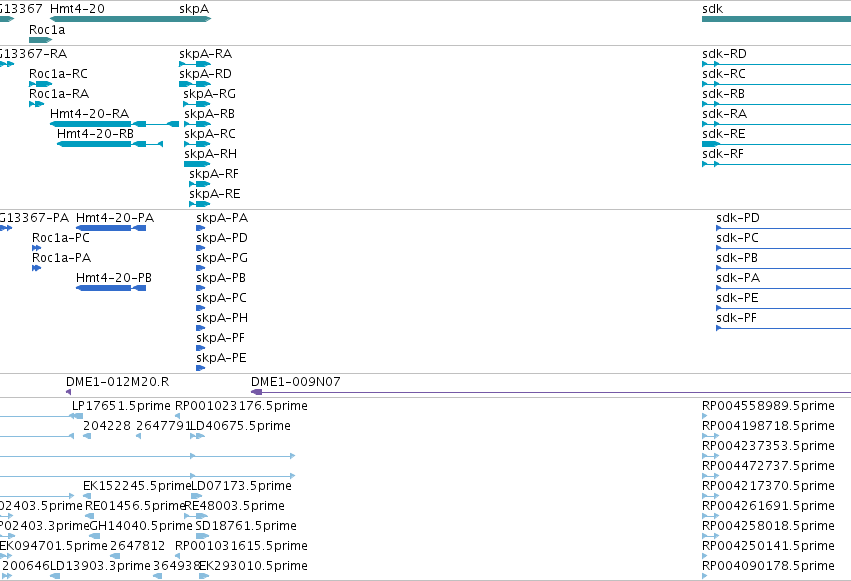Select the Hmt4-20-PA protein label

[115, 218]
